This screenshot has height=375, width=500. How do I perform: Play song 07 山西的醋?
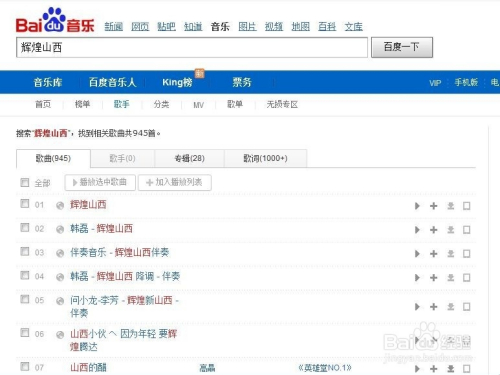[x=417, y=369]
